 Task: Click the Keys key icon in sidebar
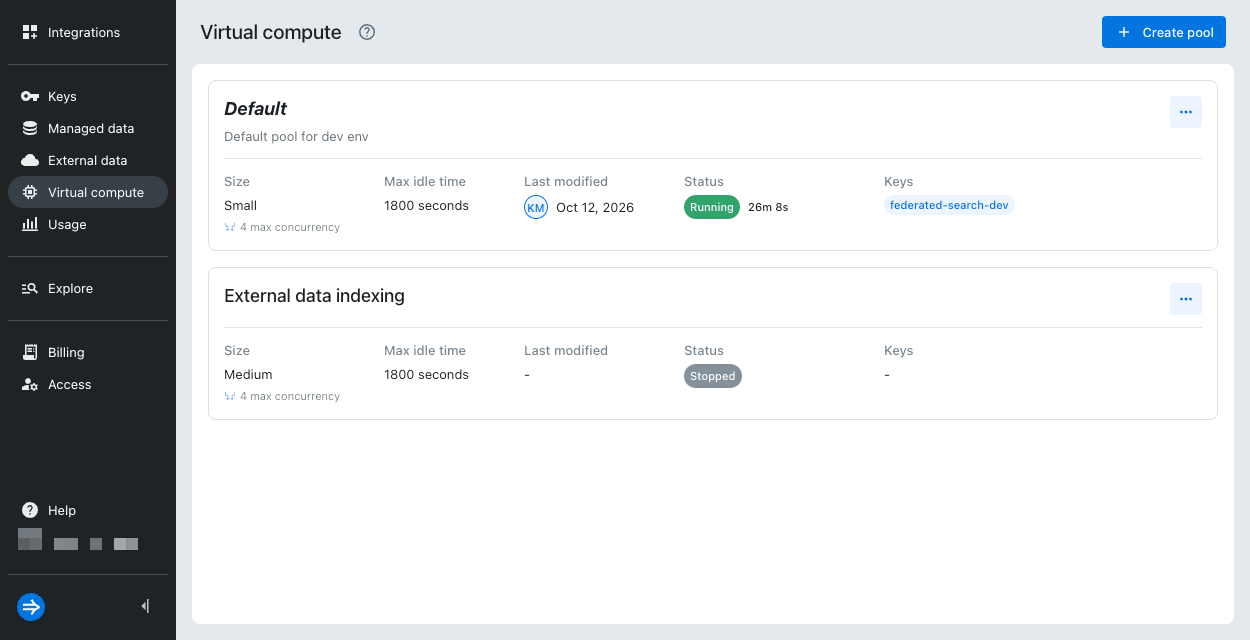coord(30,96)
